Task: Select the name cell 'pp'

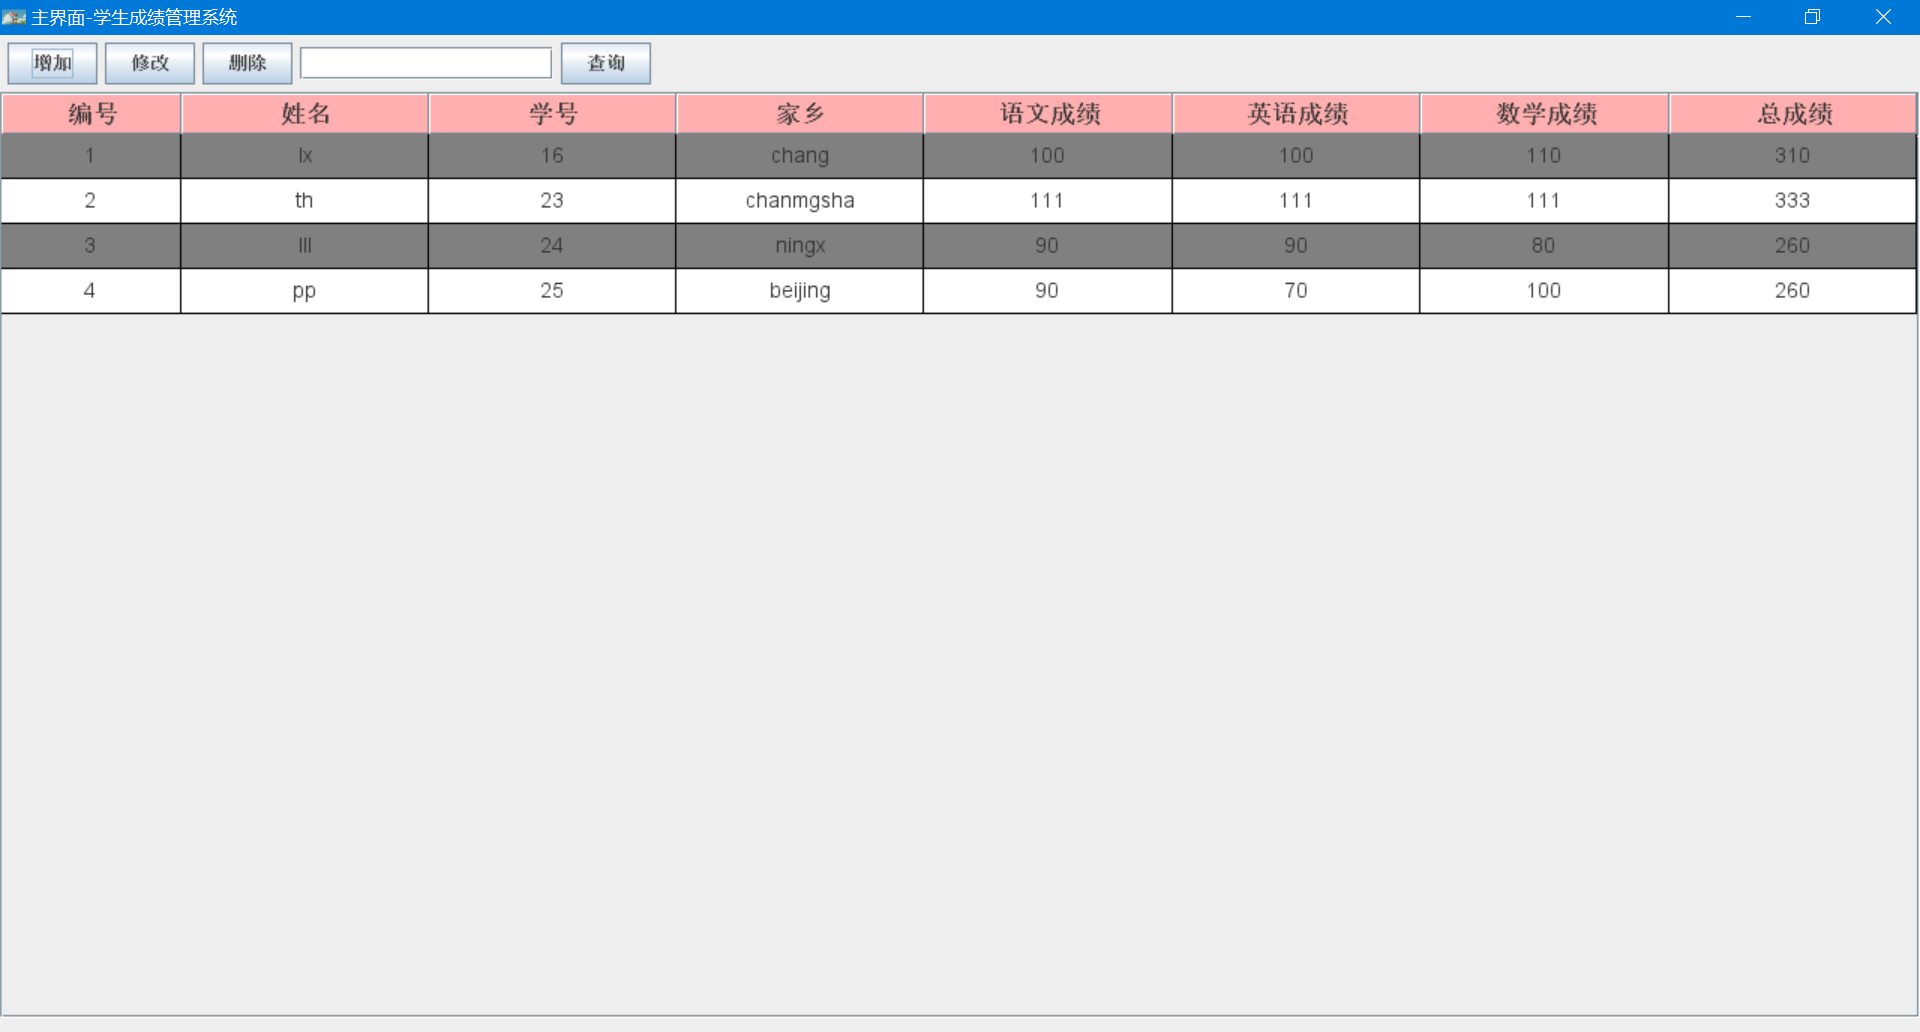Action: [305, 291]
